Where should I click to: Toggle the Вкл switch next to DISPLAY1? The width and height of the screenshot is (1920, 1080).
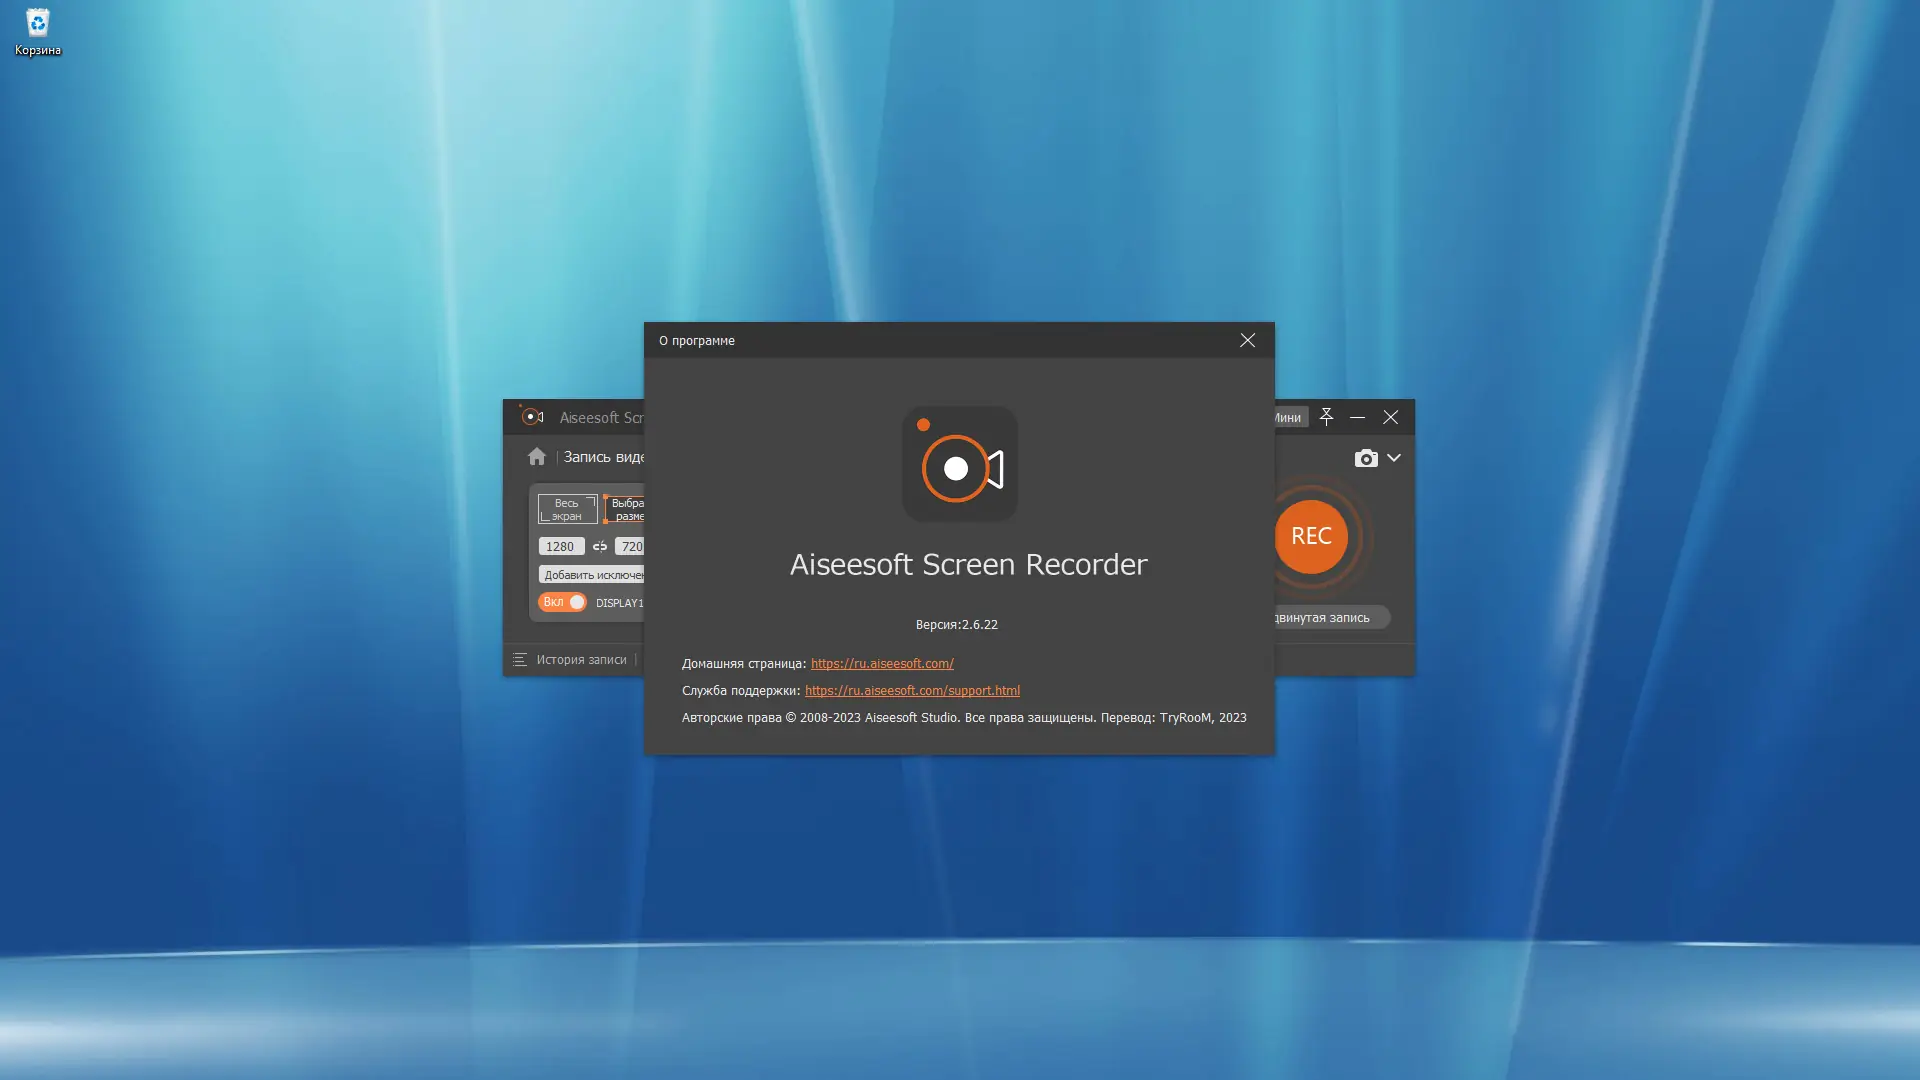pyautogui.click(x=563, y=602)
